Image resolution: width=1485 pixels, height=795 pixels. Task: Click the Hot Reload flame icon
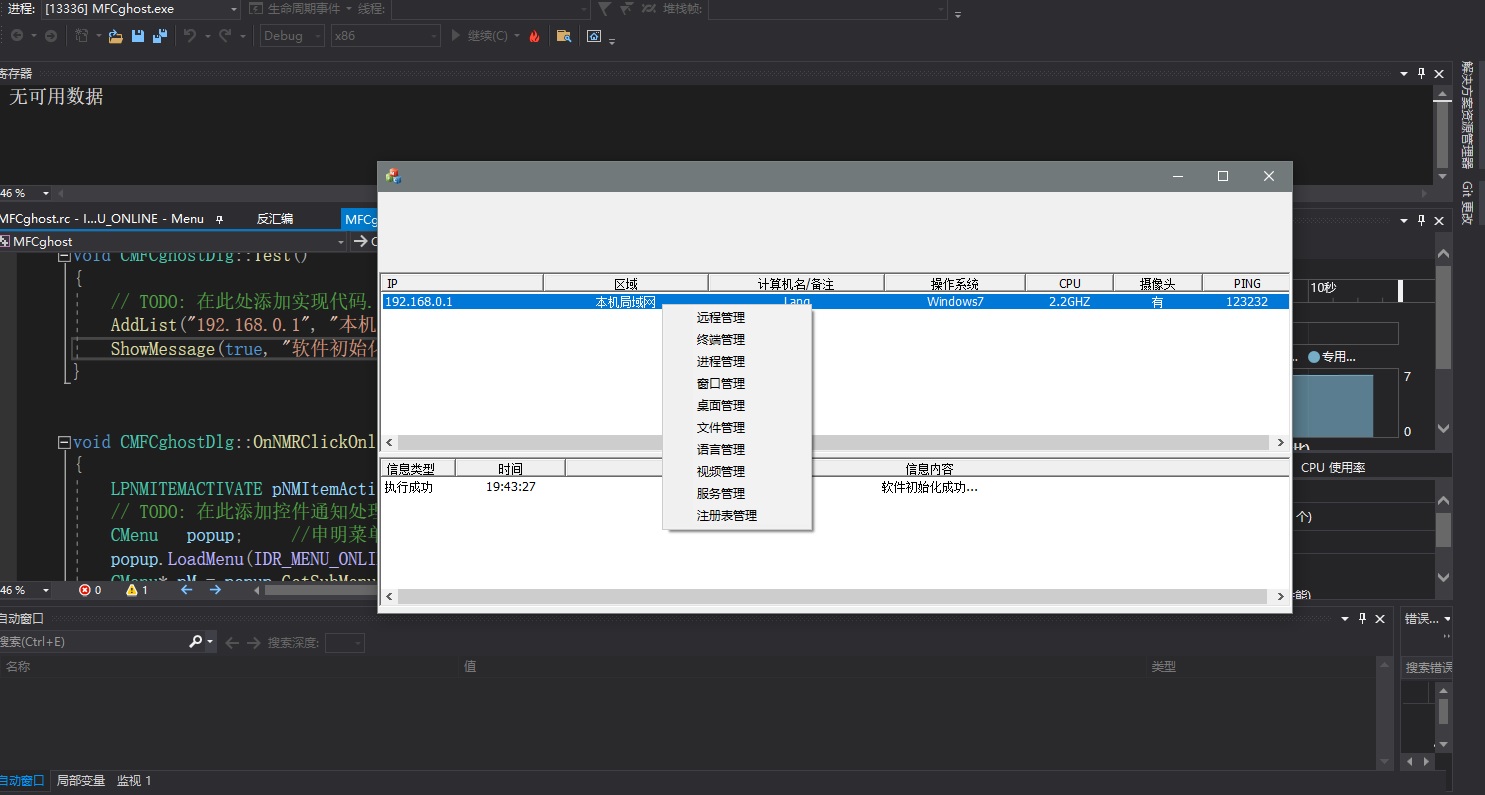click(534, 36)
